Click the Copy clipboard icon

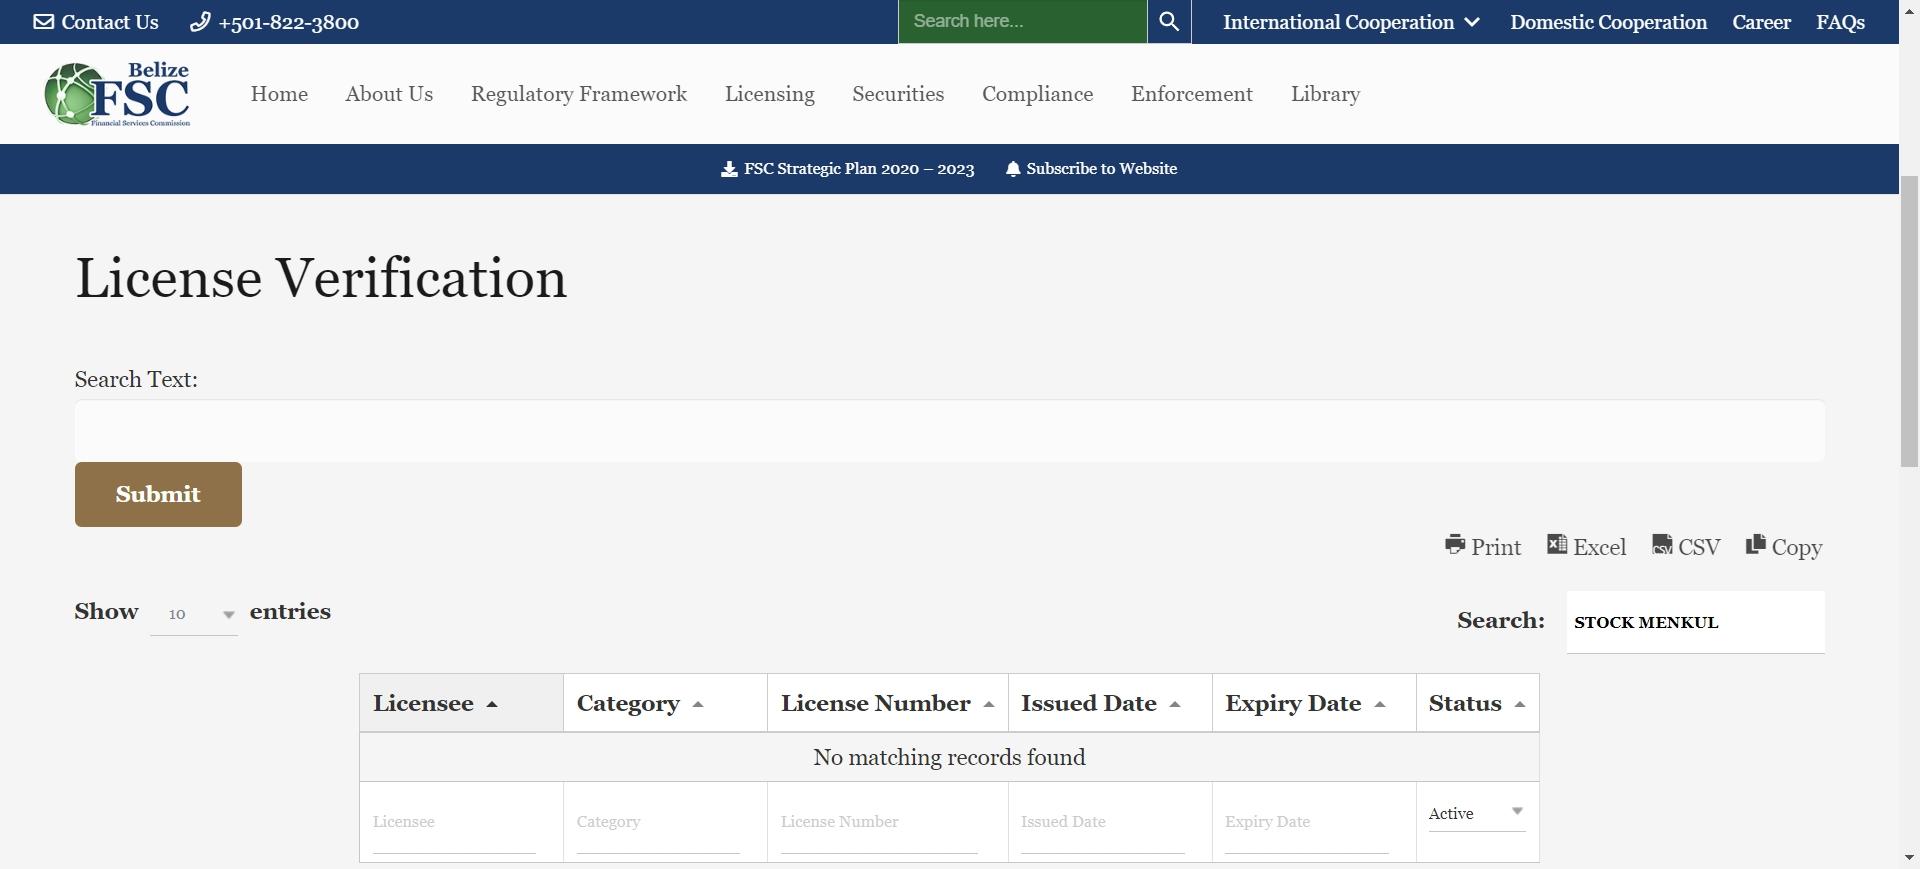tap(1756, 544)
